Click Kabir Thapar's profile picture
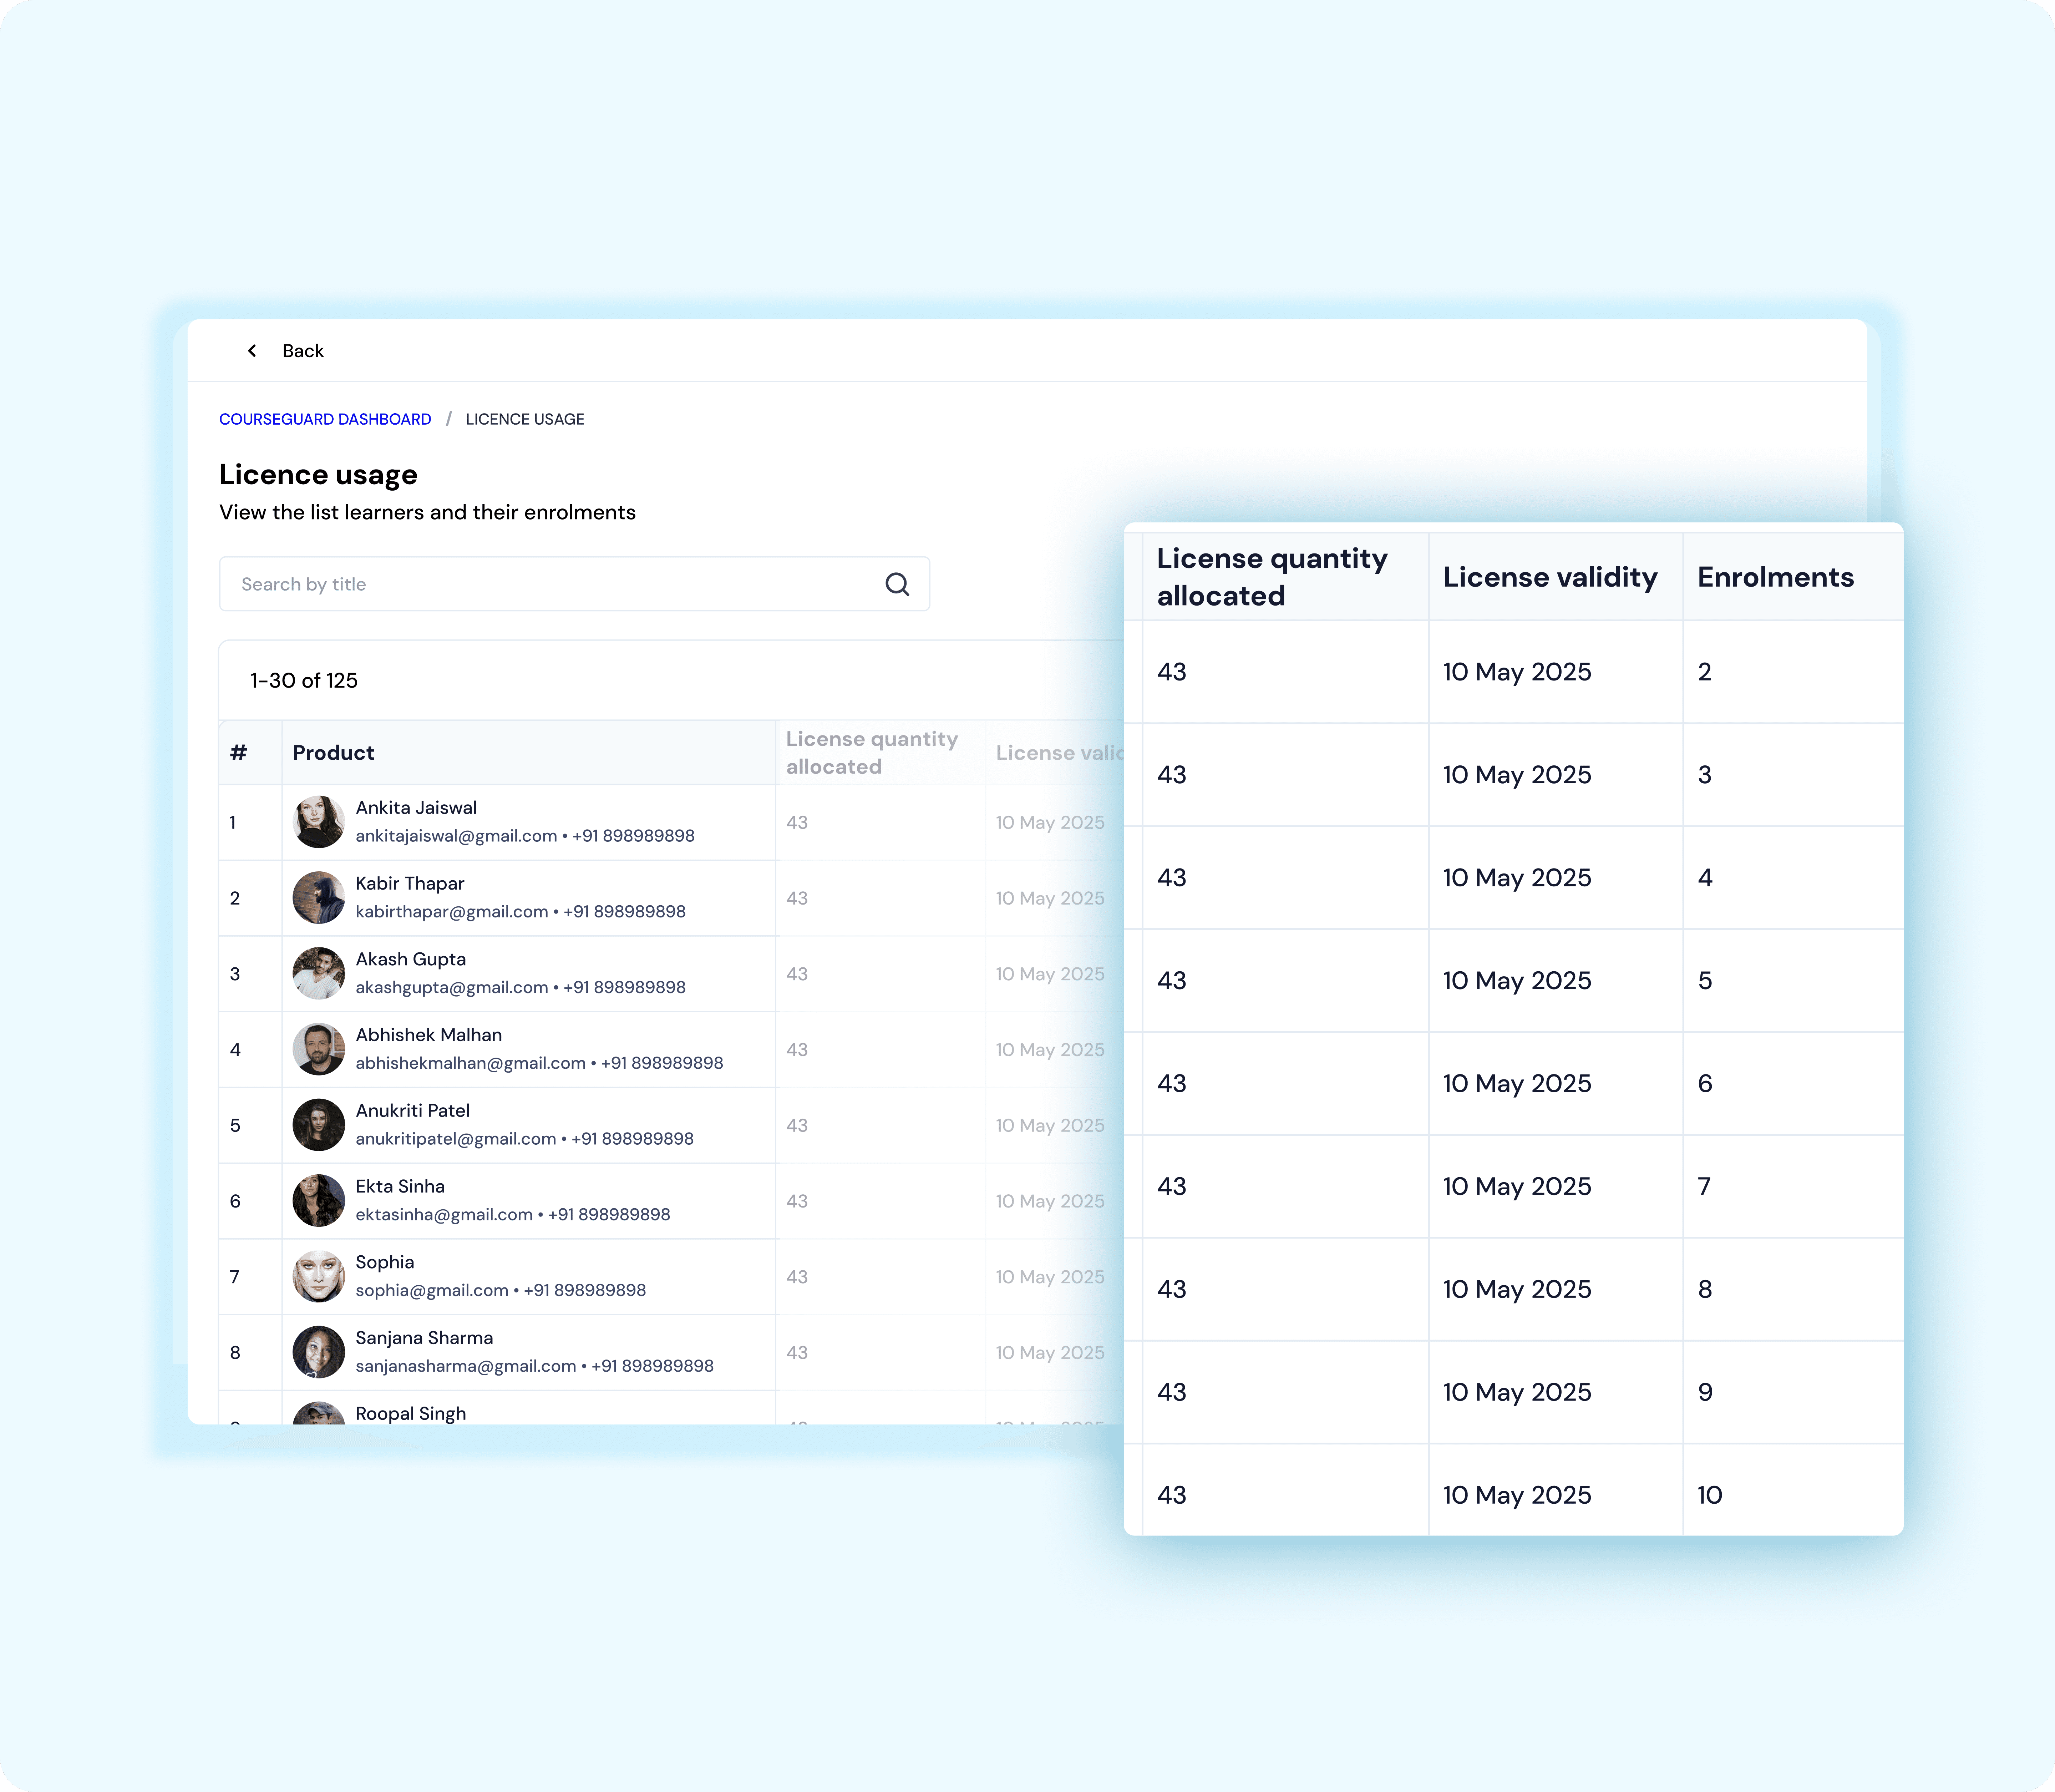Image resolution: width=2055 pixels, height=1792 pixels. coord(318,898)
